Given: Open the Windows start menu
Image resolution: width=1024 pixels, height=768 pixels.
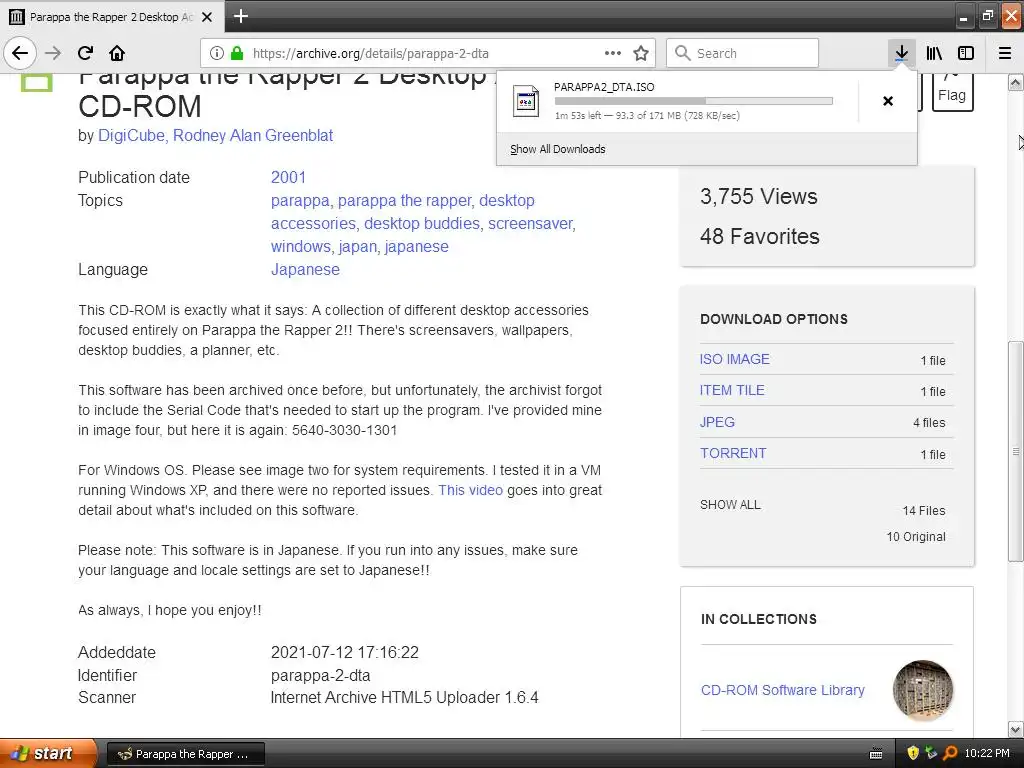Looking at the screenshot, I should click(x=48, y=754).
